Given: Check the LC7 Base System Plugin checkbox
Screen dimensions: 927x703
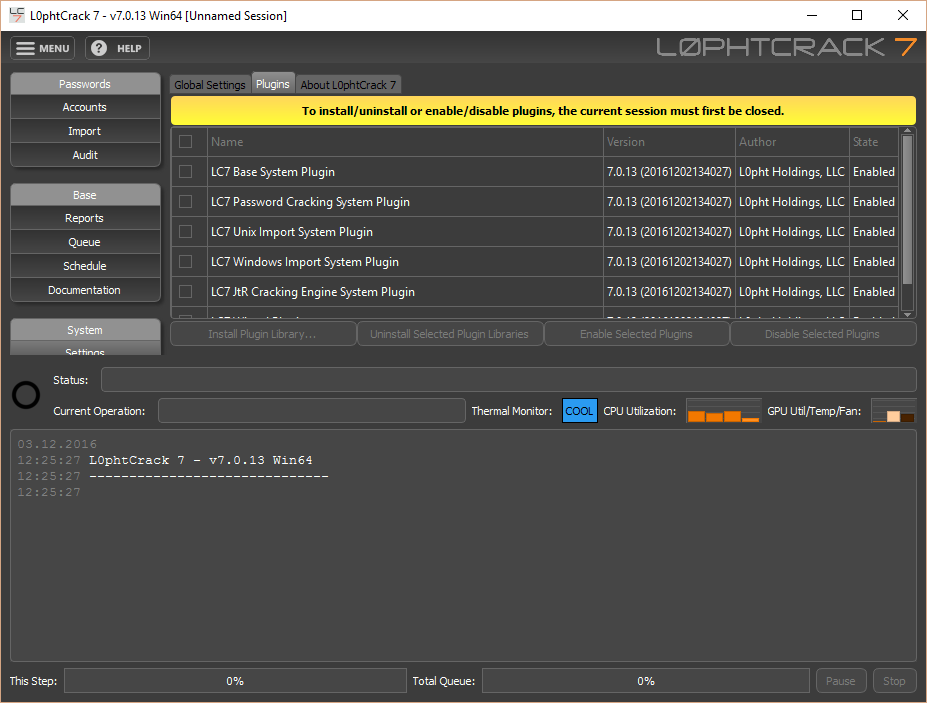Looking at the screenshot, I should click(186, 171).
